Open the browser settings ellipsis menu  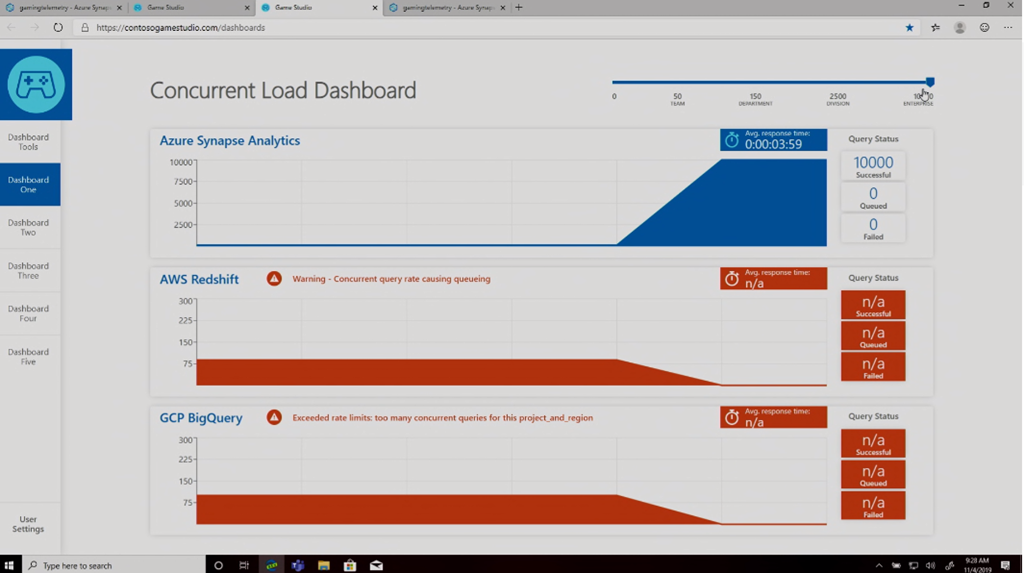click(1008, 28)
